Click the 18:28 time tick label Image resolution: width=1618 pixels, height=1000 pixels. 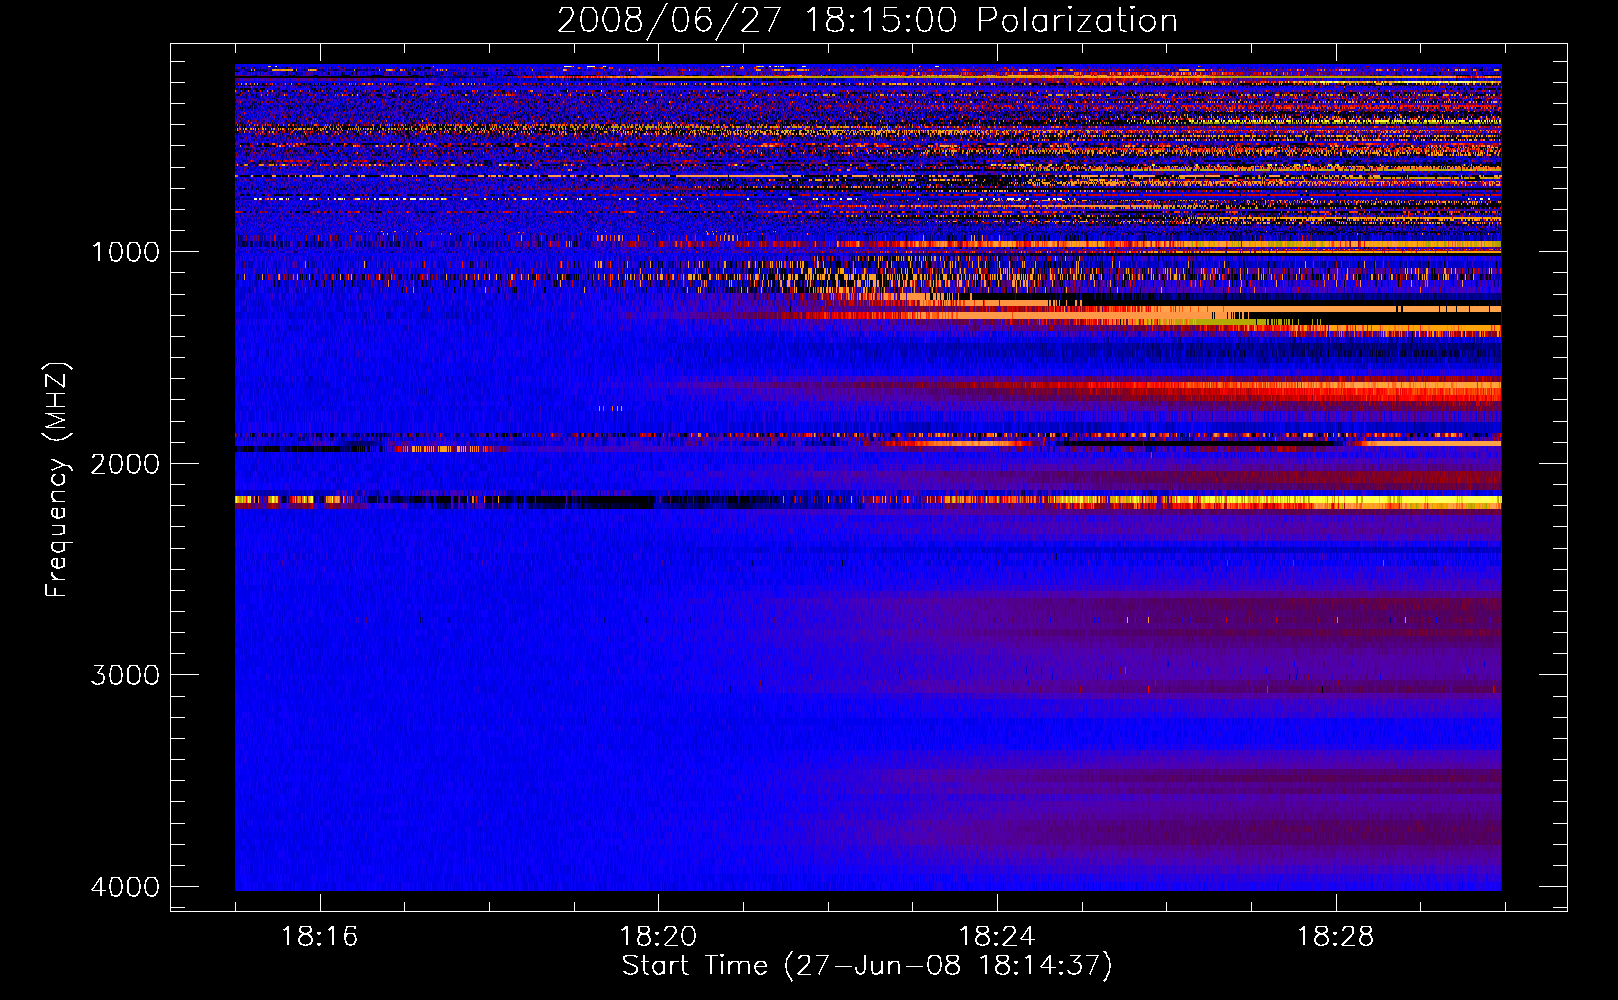pyautogui.click(x=1336, y=937)
